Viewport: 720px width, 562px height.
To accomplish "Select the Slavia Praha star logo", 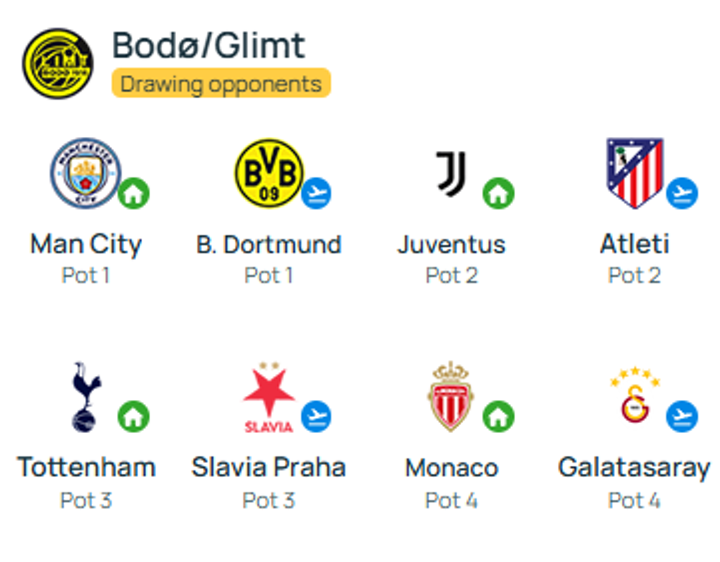I will point(268,397).
